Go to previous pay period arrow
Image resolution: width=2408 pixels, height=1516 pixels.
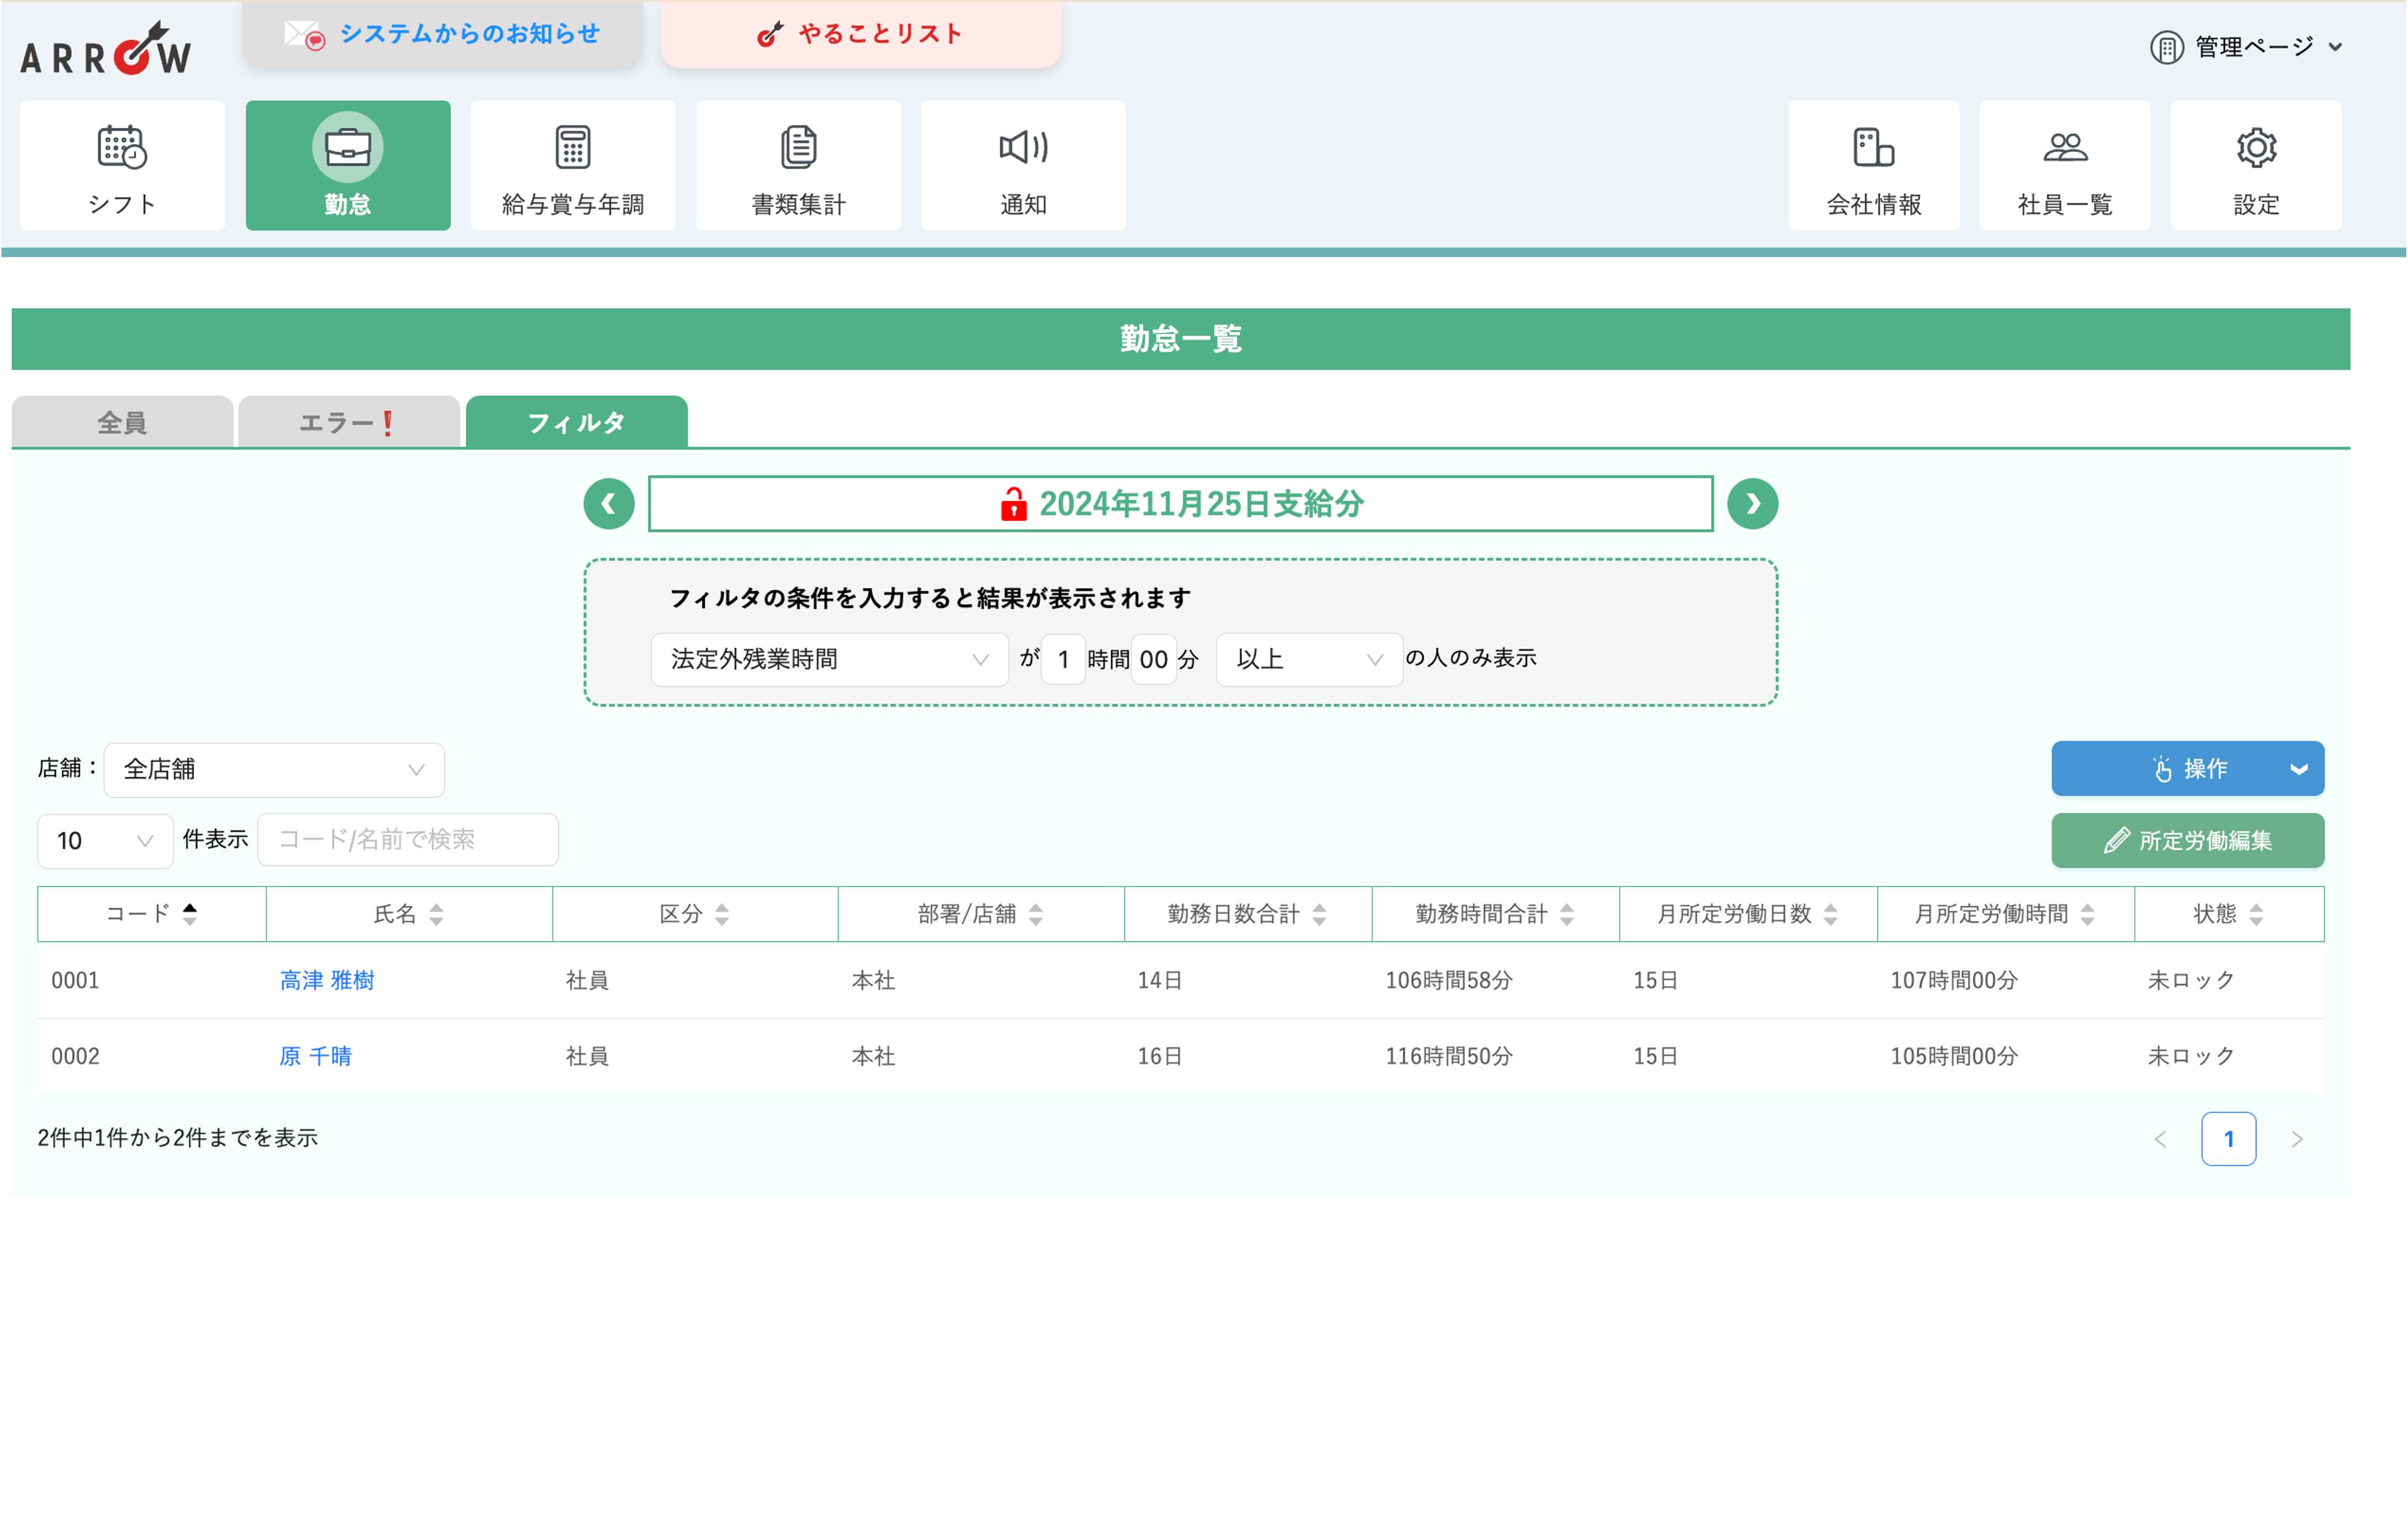pos(609,504)
